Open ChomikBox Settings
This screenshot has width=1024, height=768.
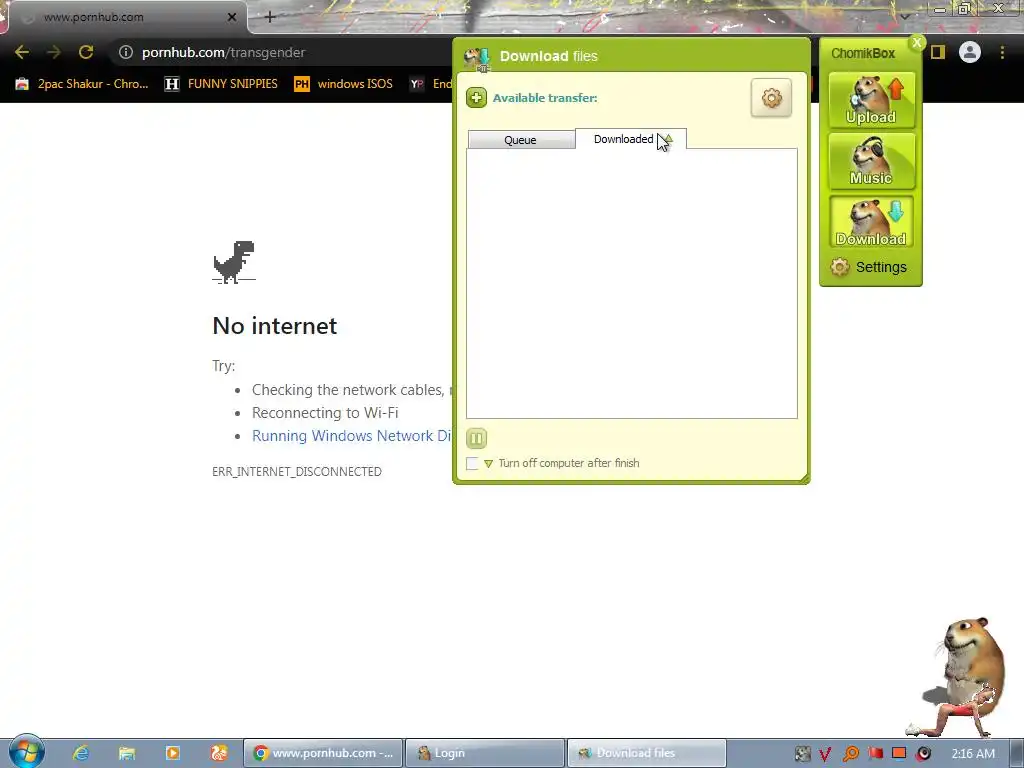click(869, 267)
